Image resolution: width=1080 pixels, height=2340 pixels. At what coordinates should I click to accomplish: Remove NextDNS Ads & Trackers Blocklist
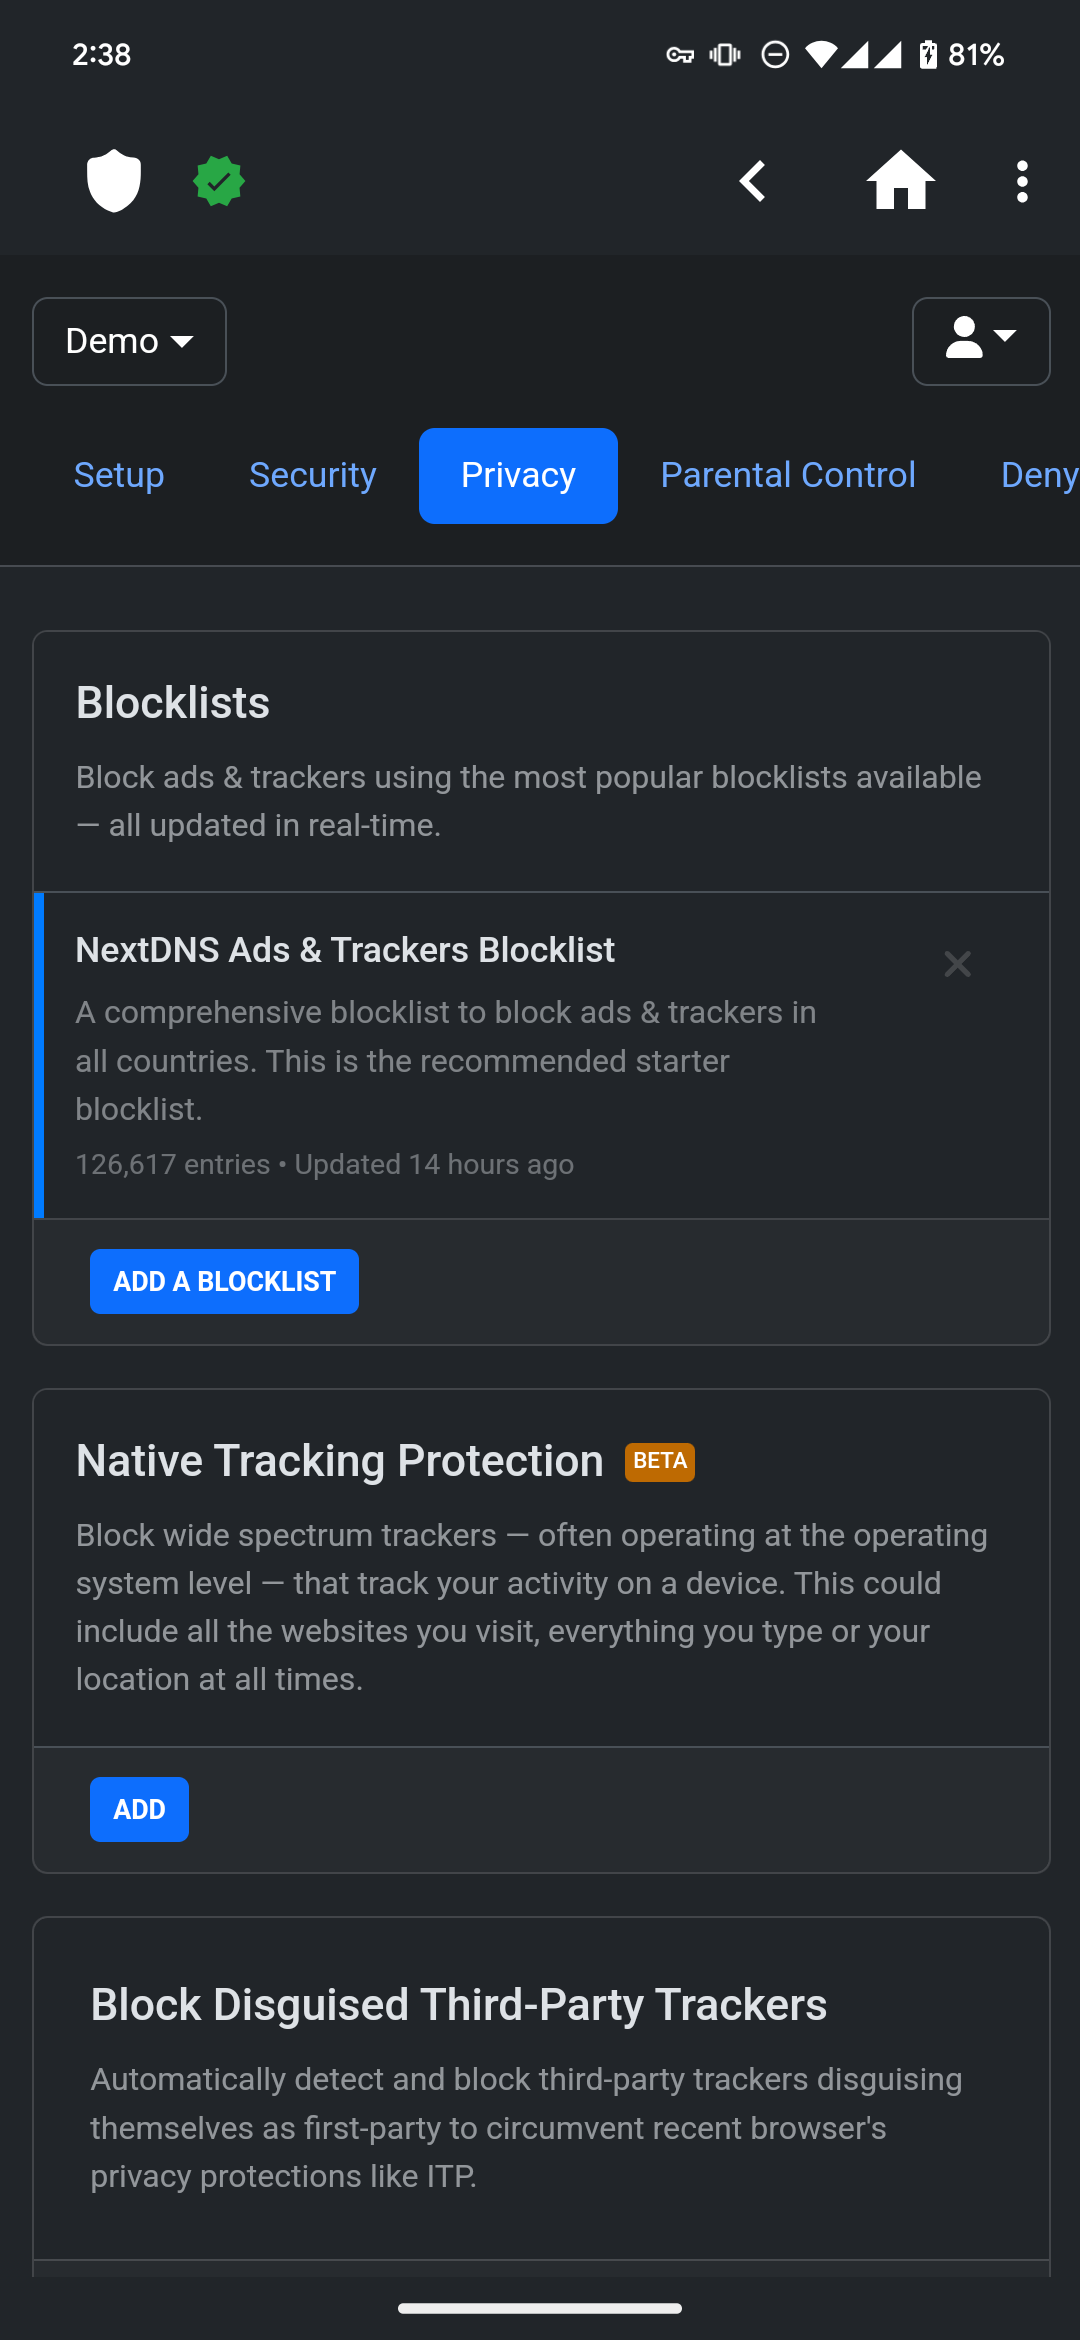(x=957, y=964)
